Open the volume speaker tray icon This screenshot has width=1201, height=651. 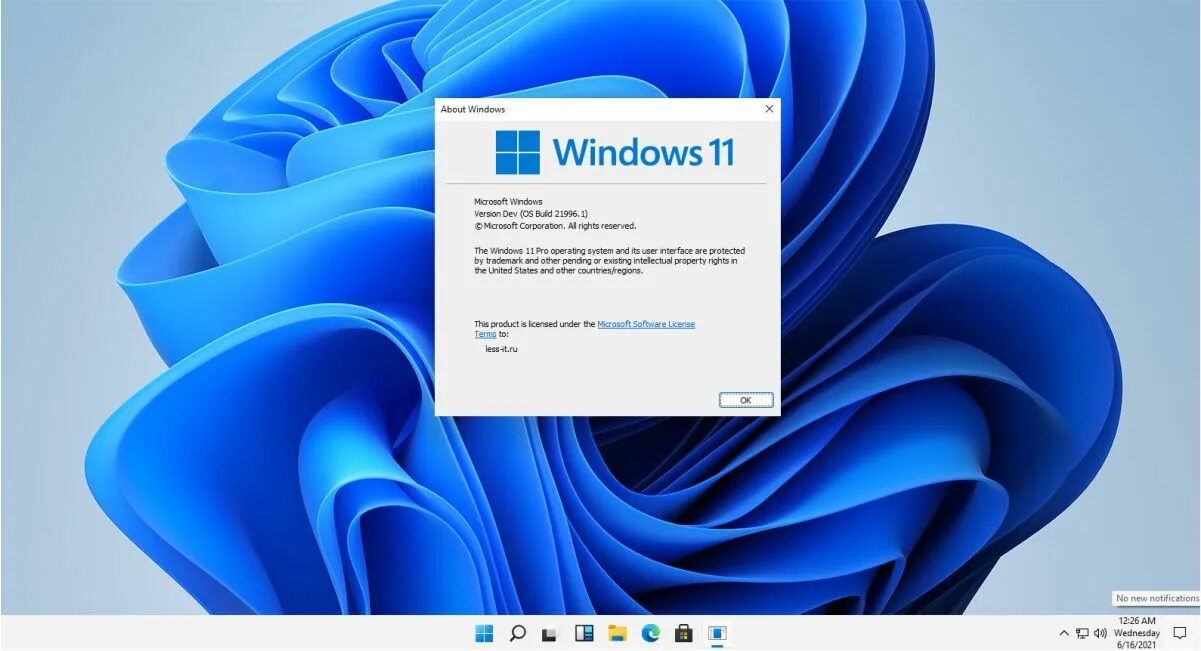[1100, 633]
